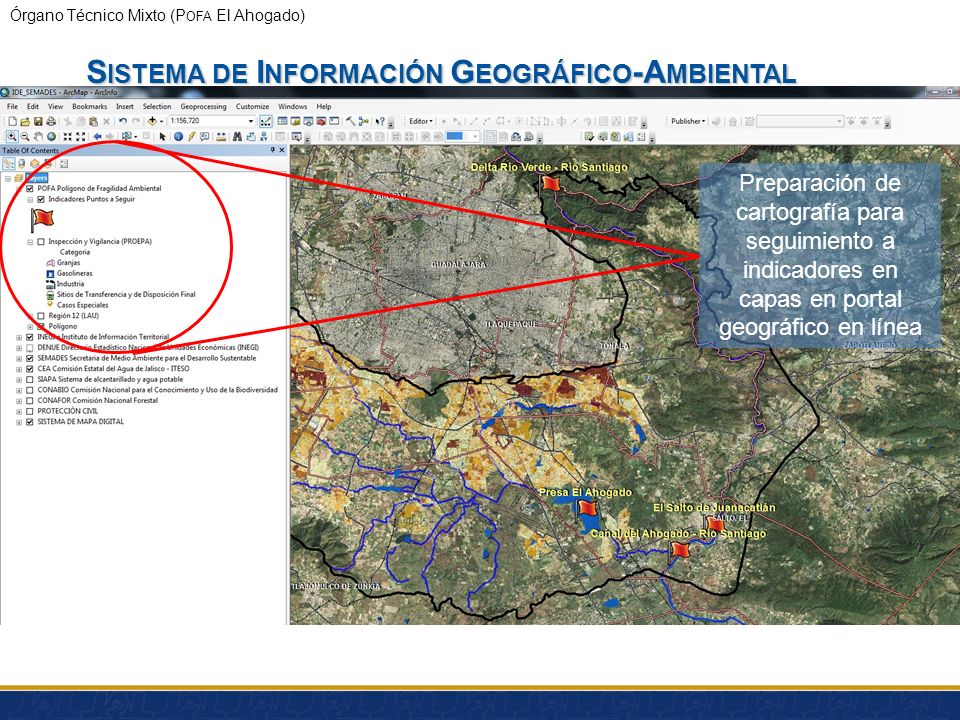Viewport: 960px width, 720px height.
Task: Check the CONABIO layer group
Action: point(29,390)
